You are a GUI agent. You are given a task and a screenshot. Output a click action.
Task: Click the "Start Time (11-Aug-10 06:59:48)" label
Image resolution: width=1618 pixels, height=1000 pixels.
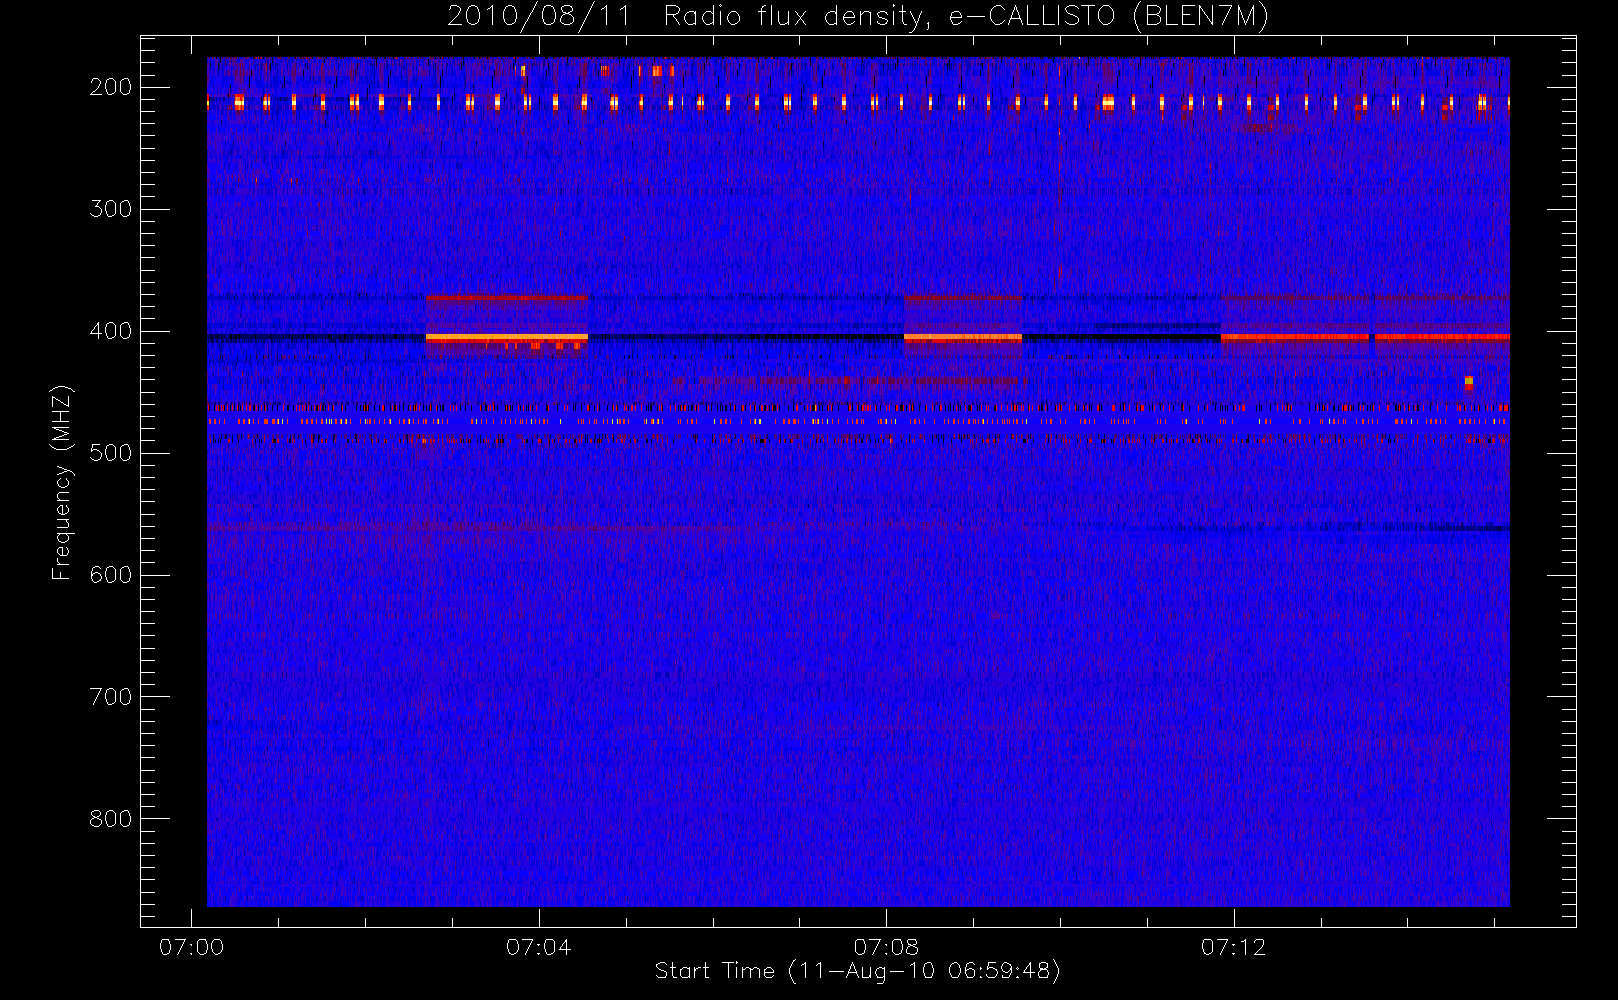857,971
